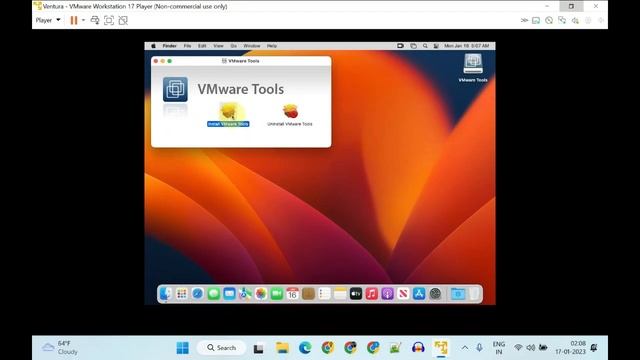This screenshot has height=360, width=640.
Task: Open Control Center in macOS menu bar
Action: pyautogui.click(x=436, y=46)
